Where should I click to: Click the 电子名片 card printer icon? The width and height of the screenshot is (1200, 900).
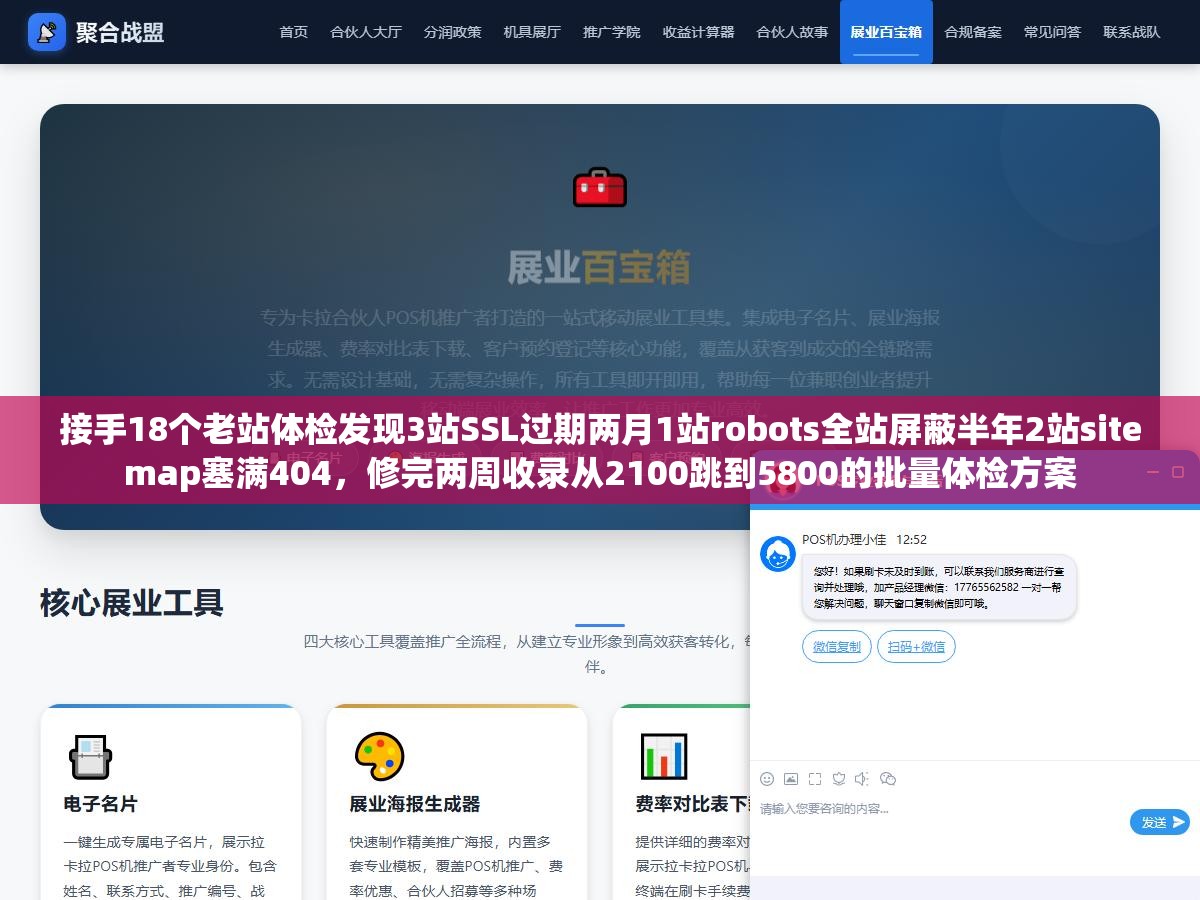coord(90,757)
